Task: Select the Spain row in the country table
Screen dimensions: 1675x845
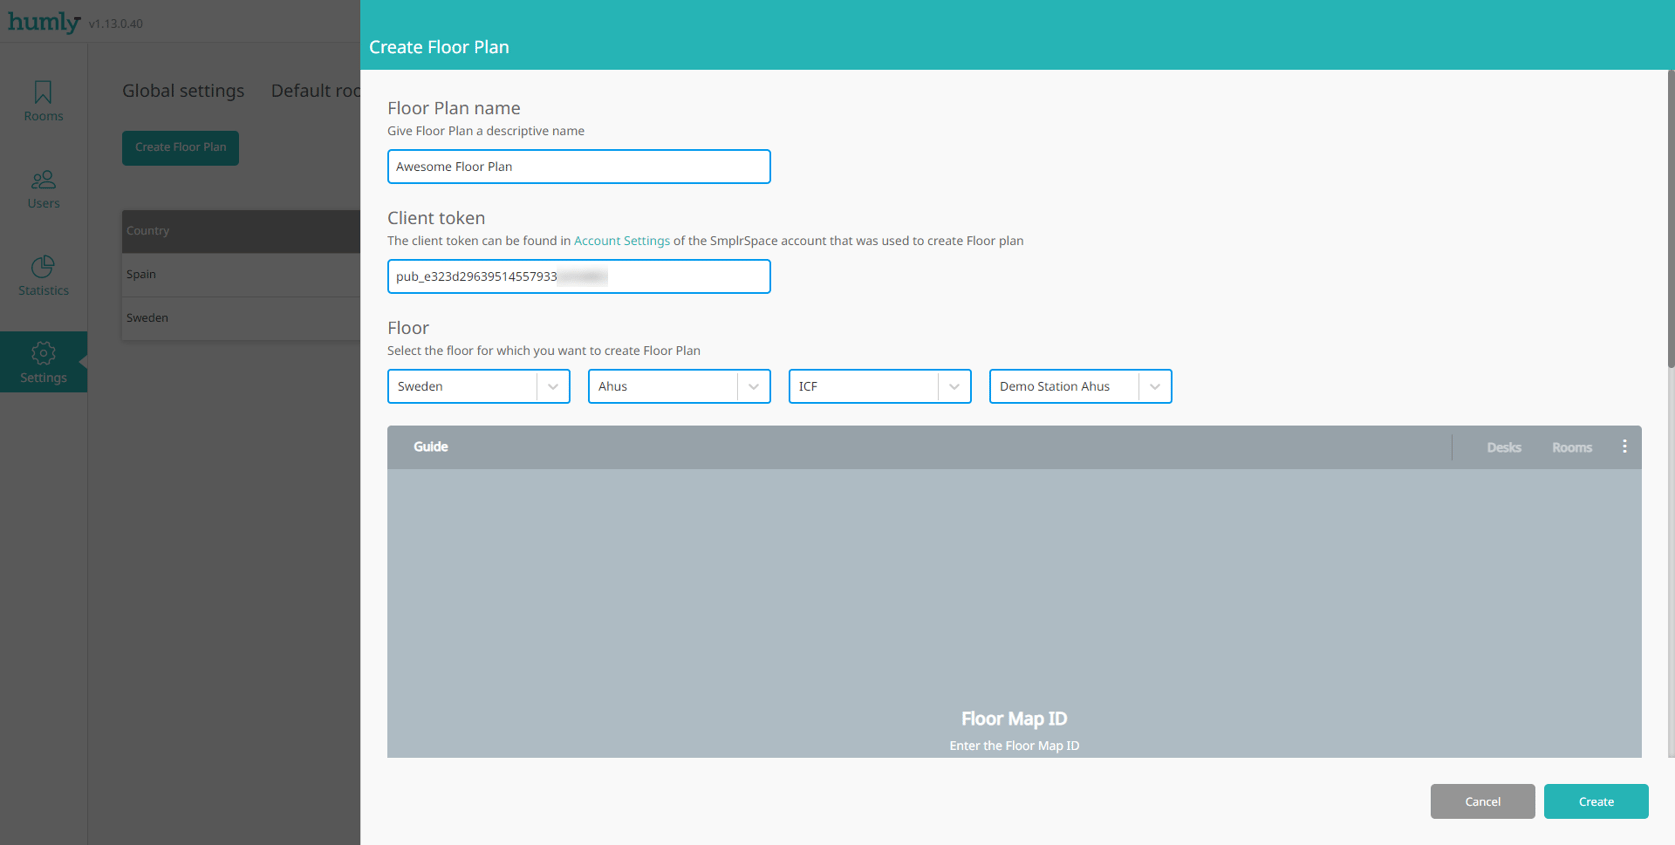Action: click(x=241, y=274)
